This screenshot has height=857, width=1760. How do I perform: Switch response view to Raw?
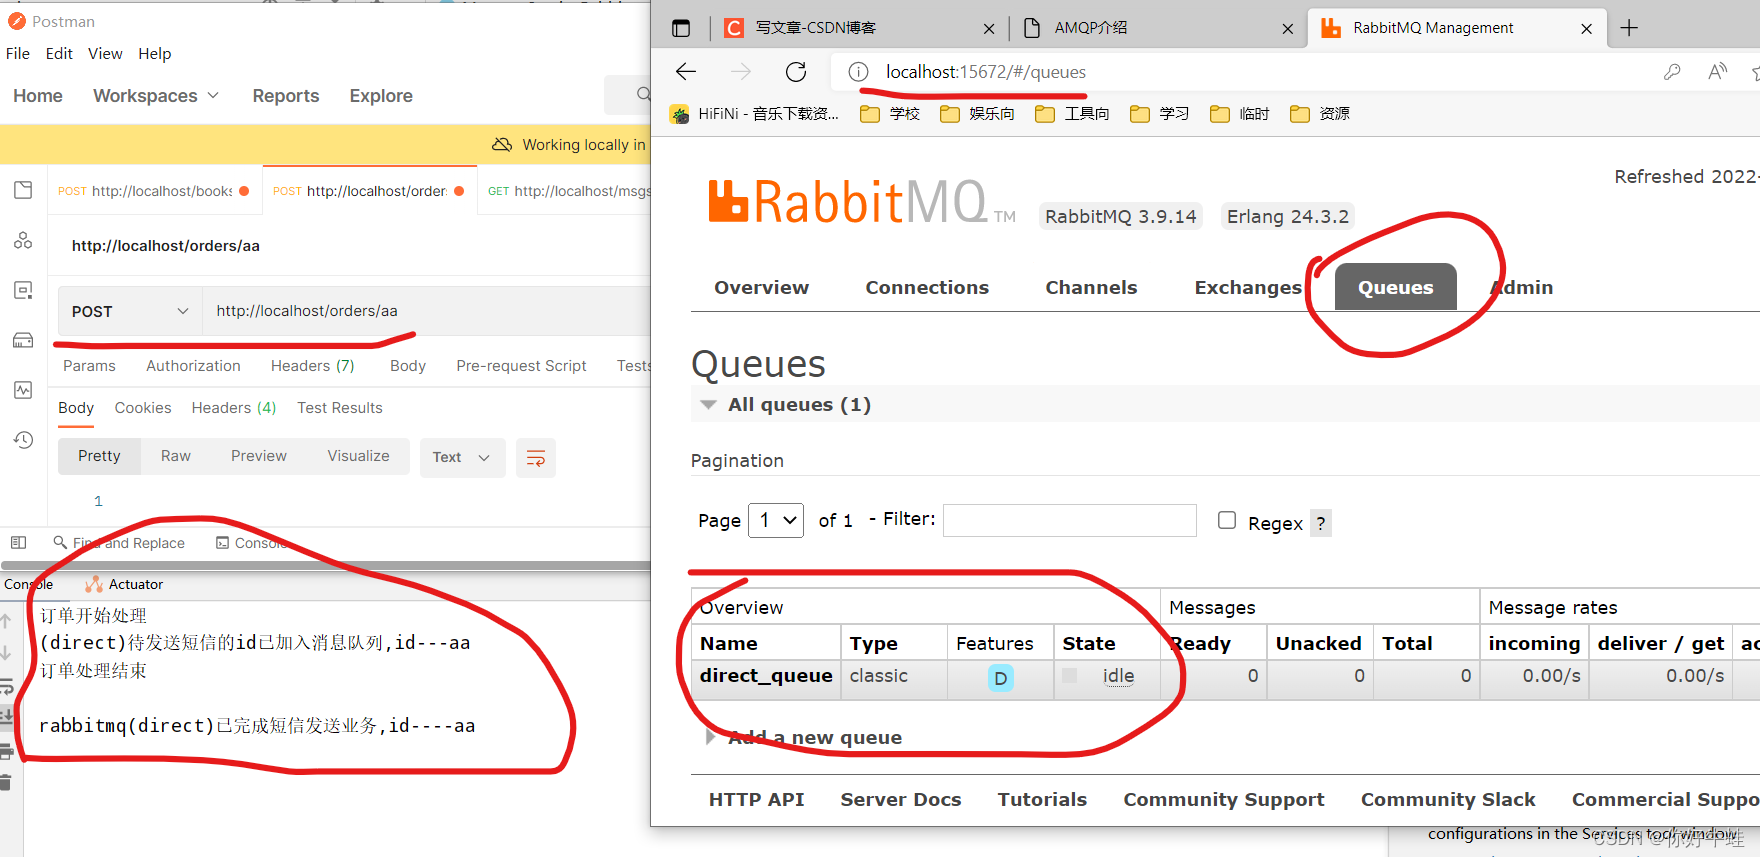click(176, 456)
